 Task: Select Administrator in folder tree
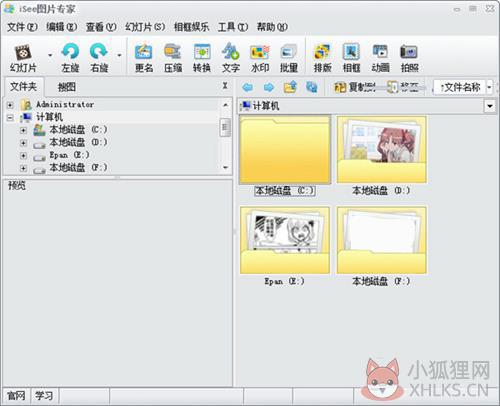(65, 105)
